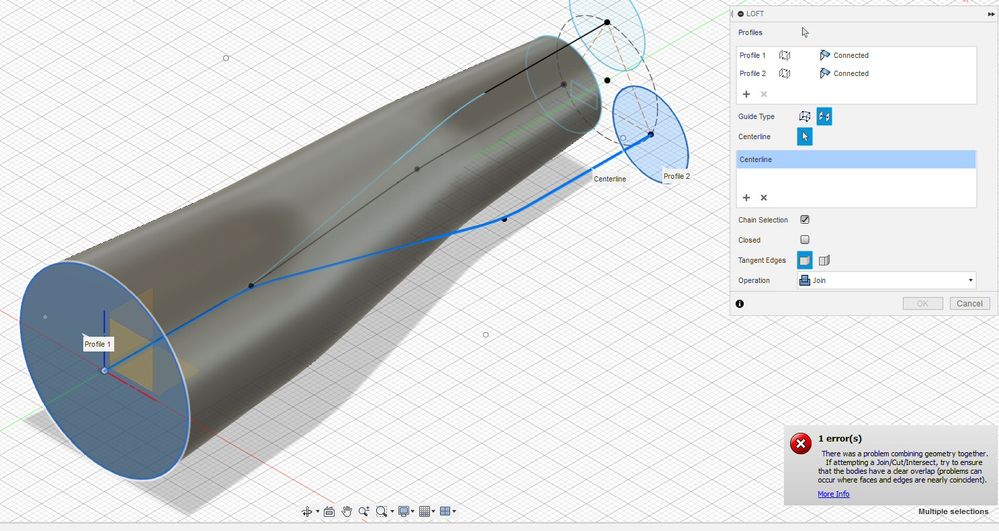Image resolution: width=999 pixels, height=531 pixels.
Task: Click 'Multiple selections' status text
Action: pyautogui.click(x=953, y=512)
